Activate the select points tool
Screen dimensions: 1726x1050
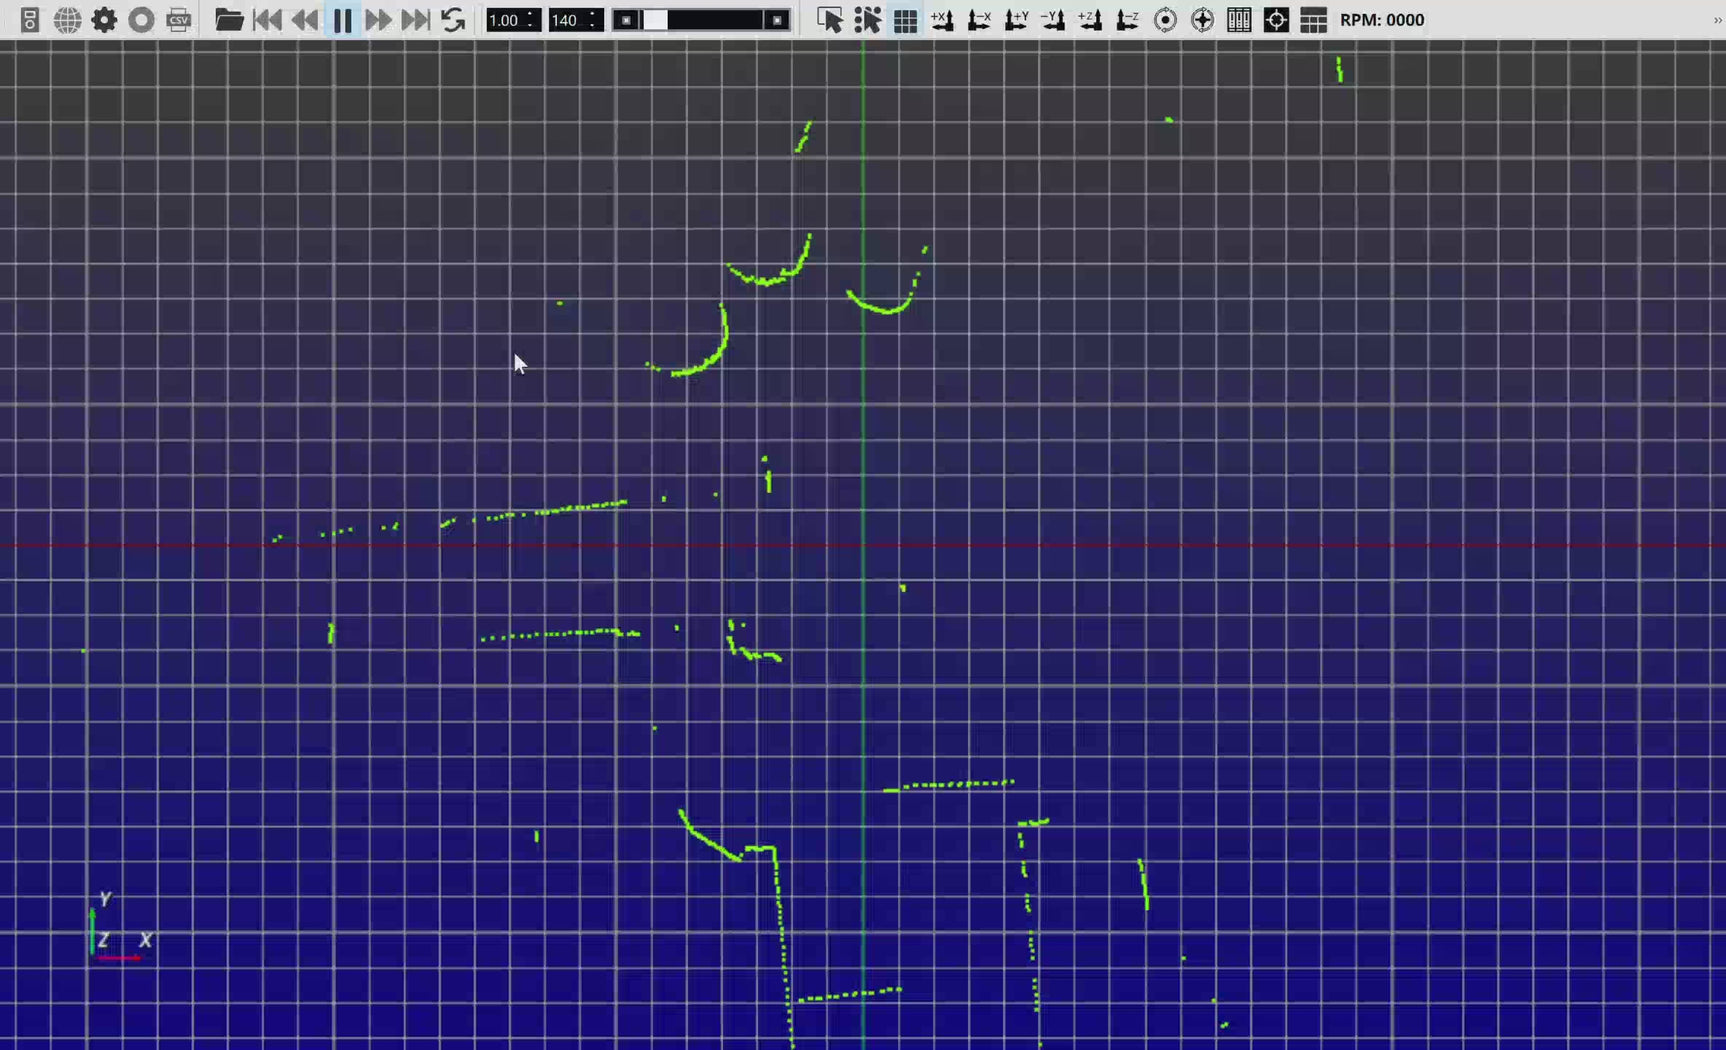867,20
